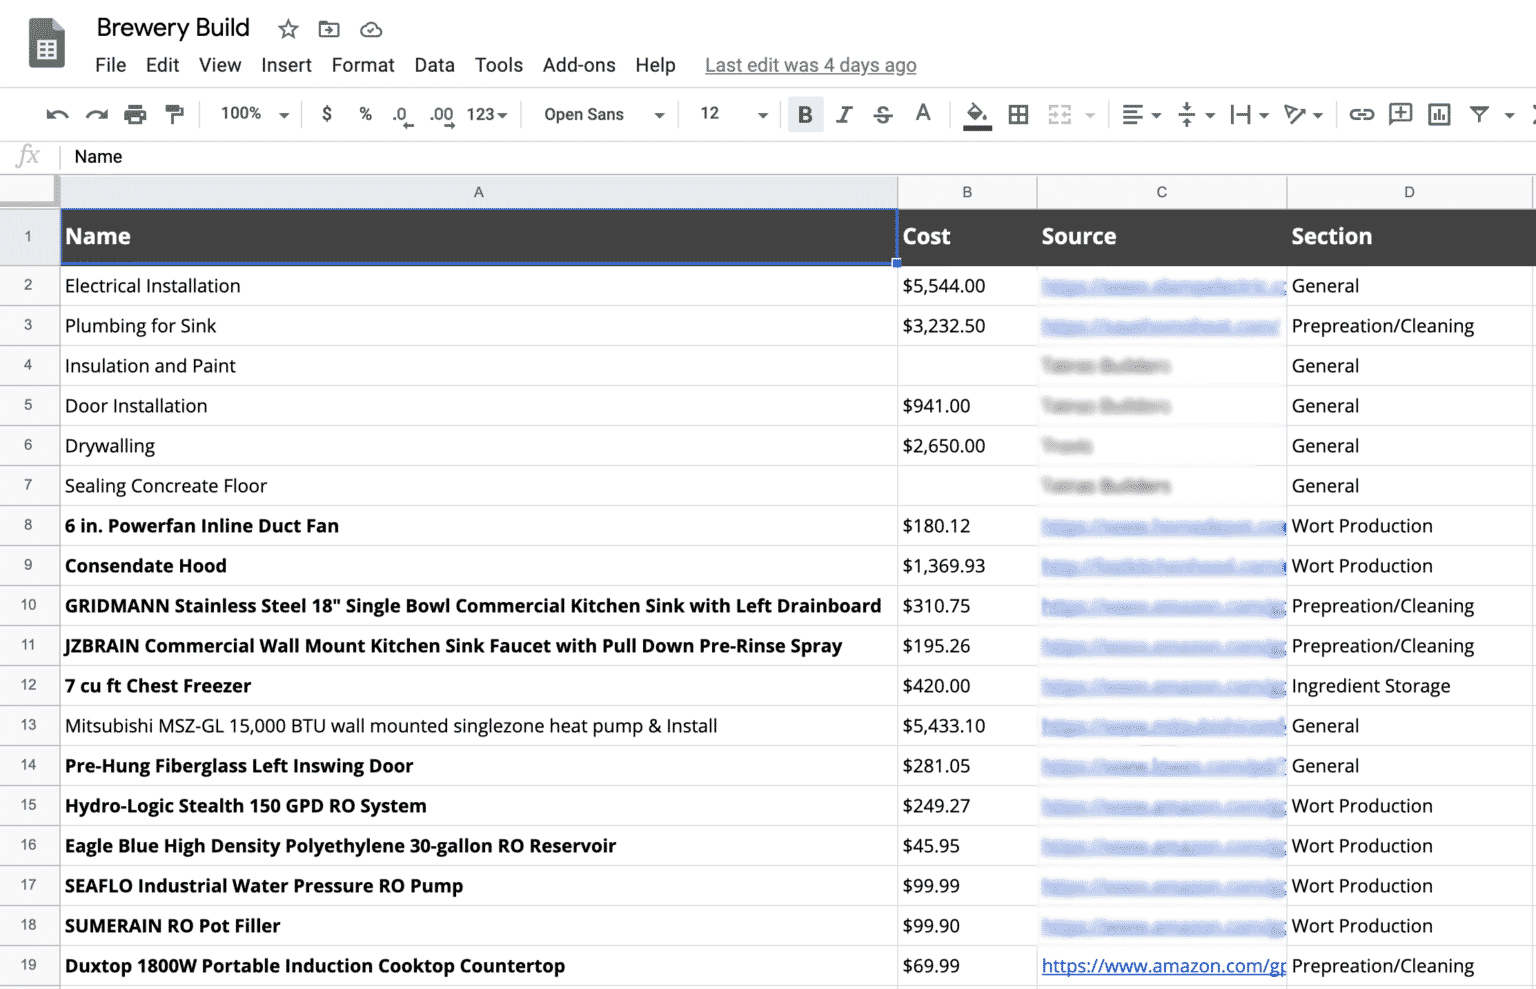Click the Print icon

click(135, 115)
